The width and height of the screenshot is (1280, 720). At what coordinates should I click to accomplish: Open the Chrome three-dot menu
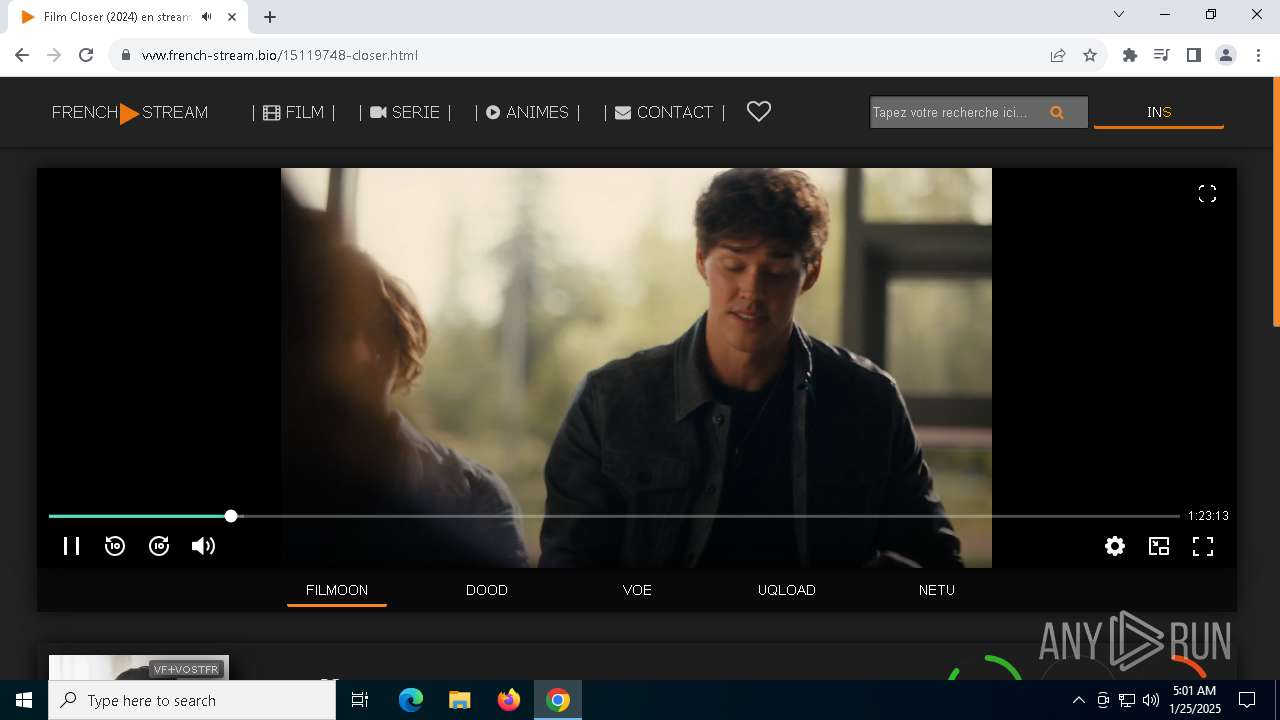[1257, 55]
